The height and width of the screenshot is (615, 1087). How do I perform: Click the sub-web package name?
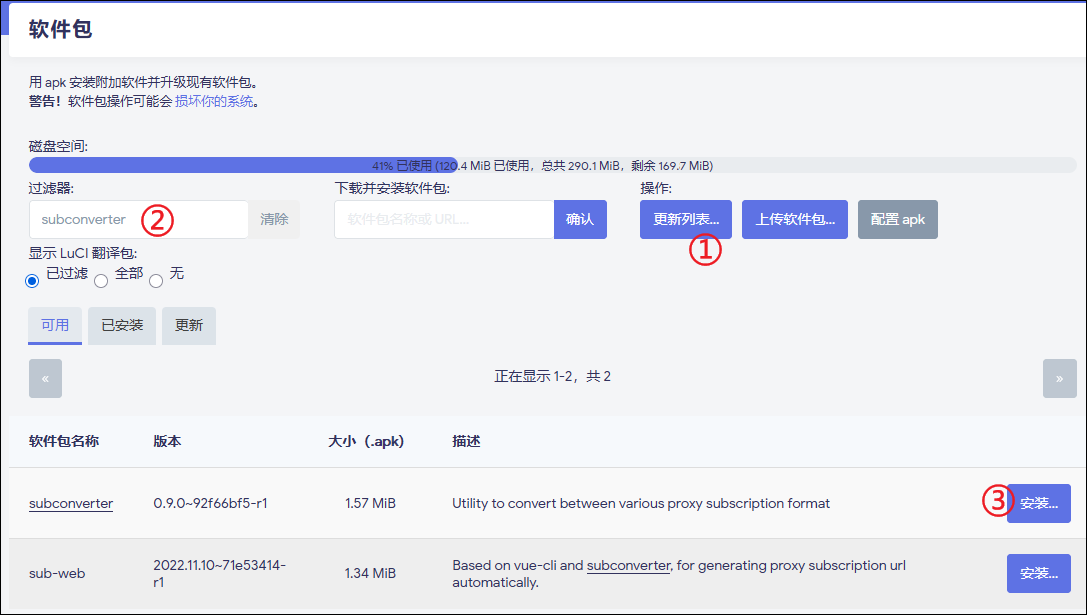click(x=57, y=573)
